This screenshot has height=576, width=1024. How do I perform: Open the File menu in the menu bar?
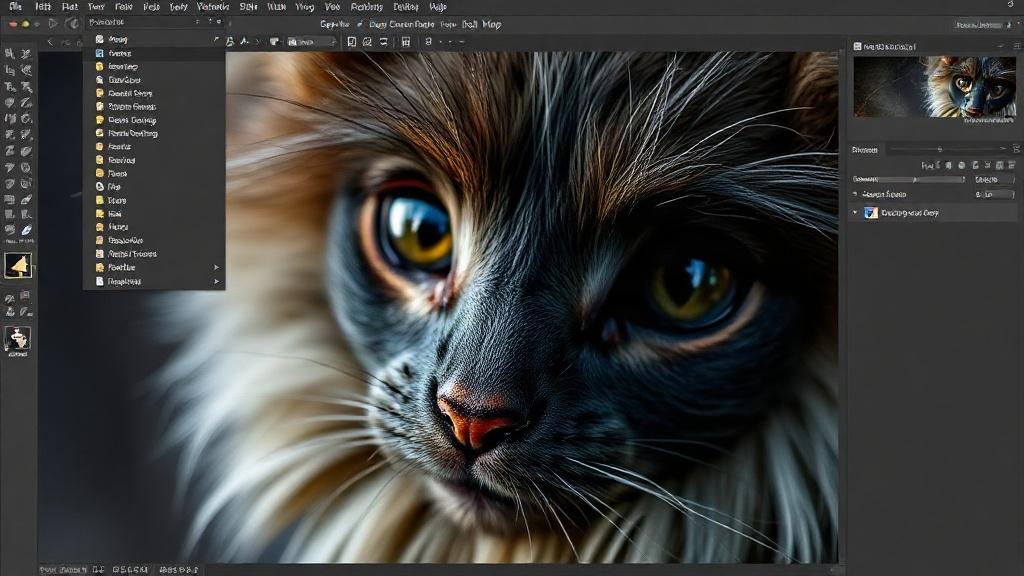point(15,7)
